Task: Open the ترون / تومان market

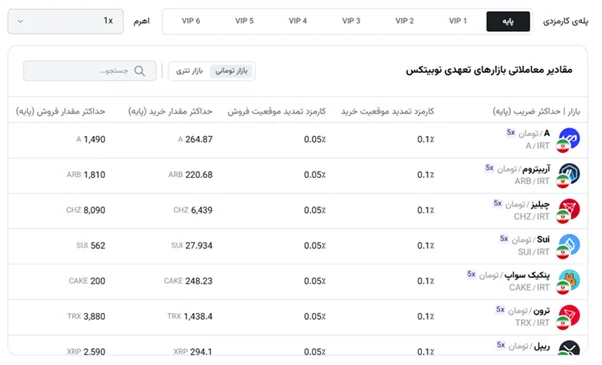Action: coord(529,310)
